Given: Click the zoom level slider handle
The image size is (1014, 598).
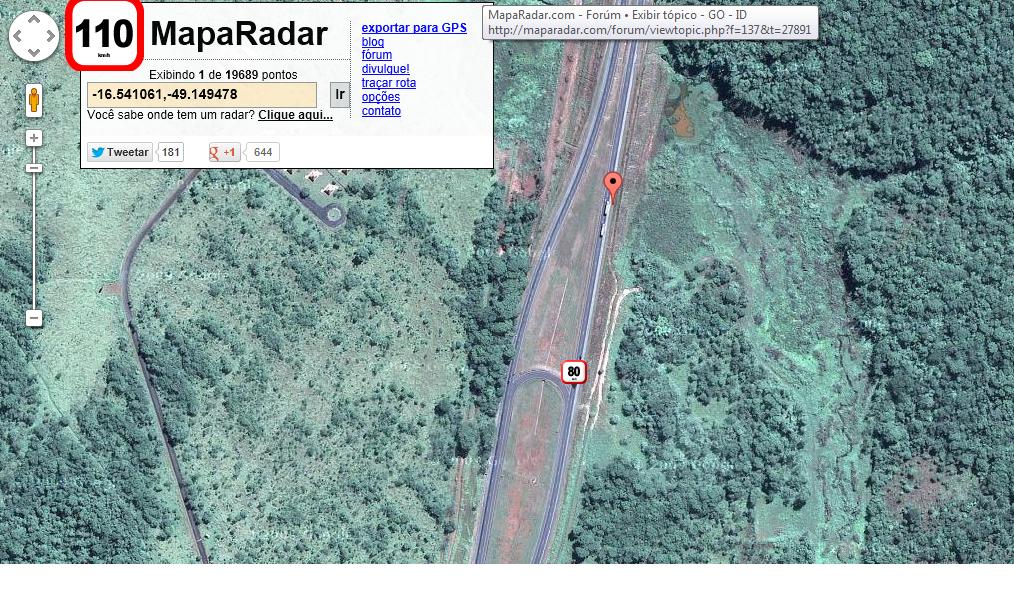Looking at the screenshot, I should click(34, 168).
